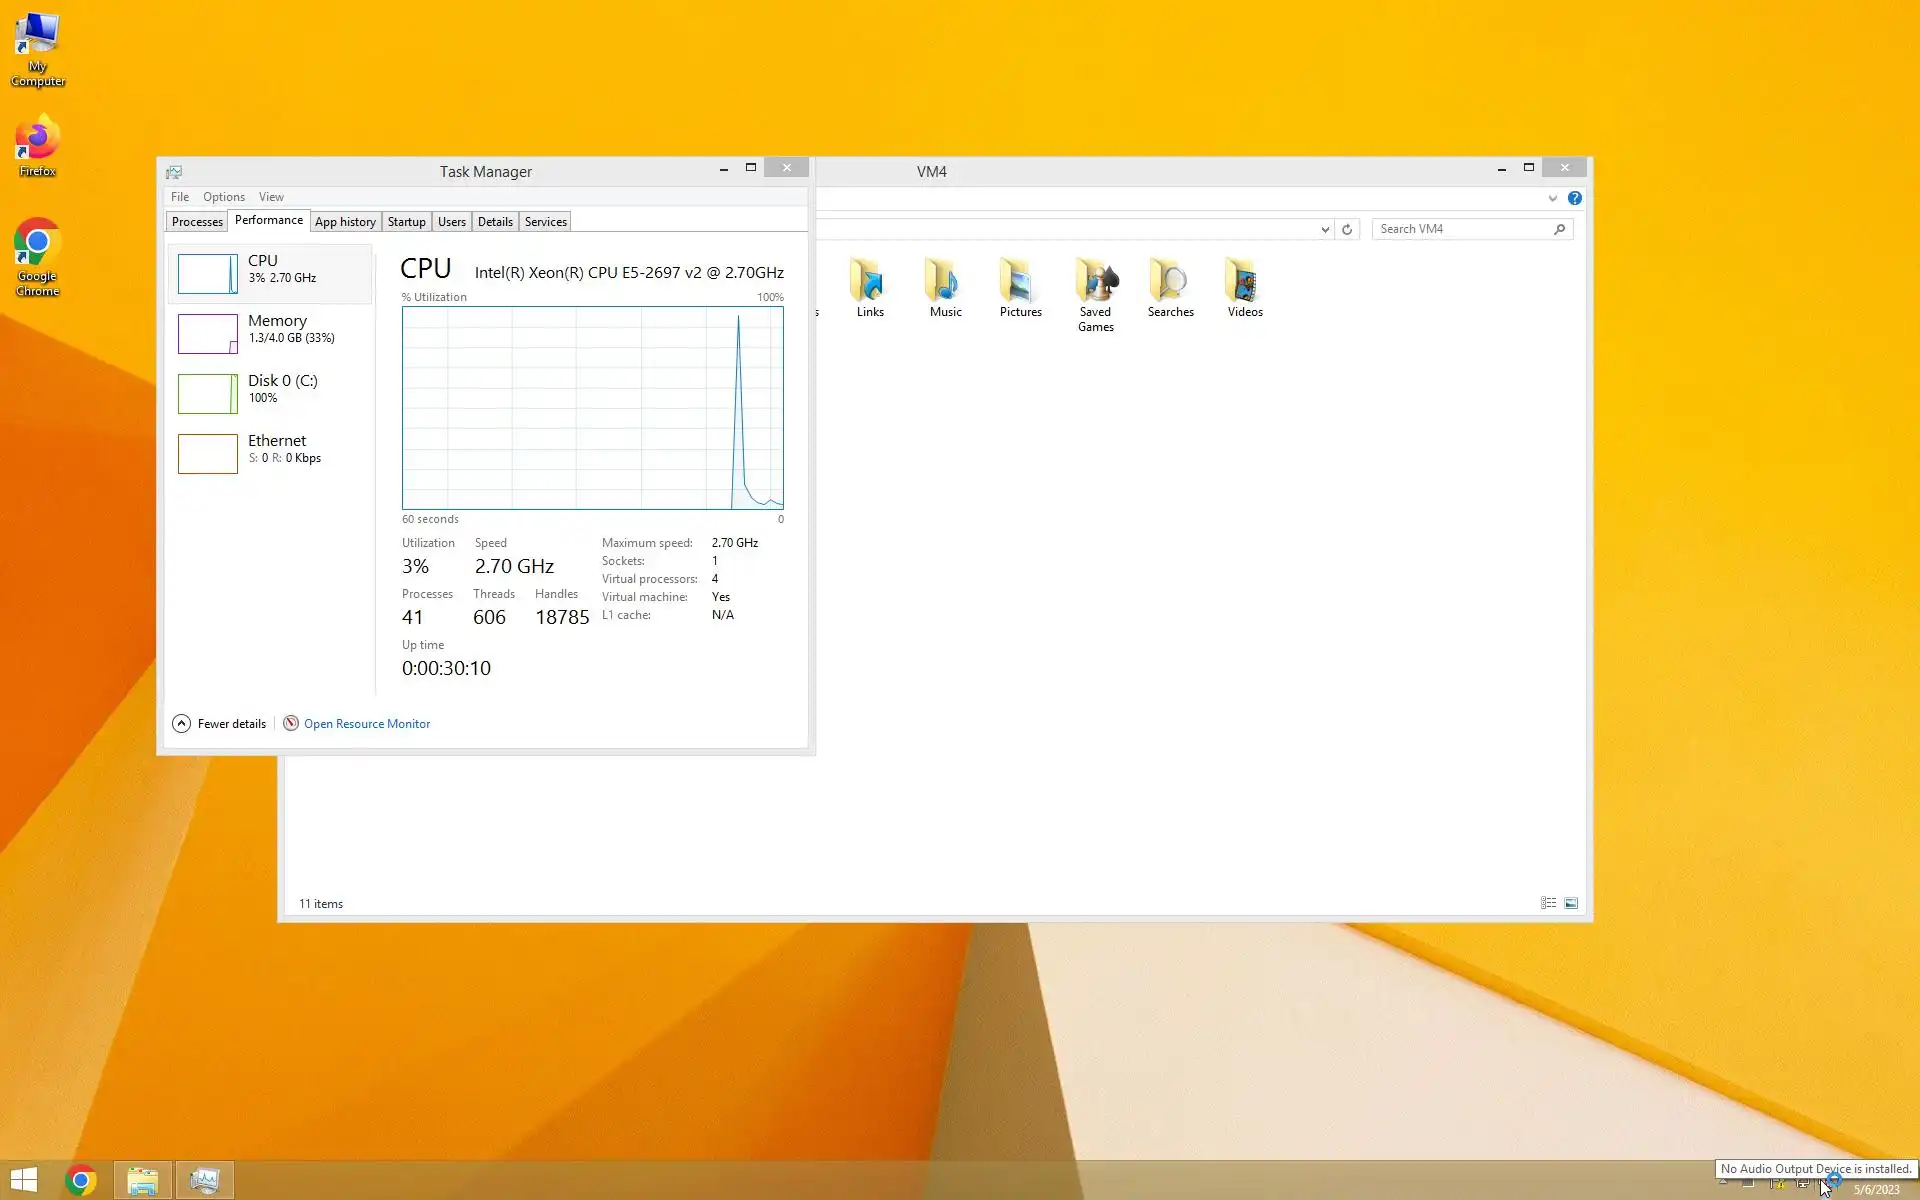Screen dimensions: 1920x1200
Task: Refresh the VM4 folder view
Action: (x=1347, y=229)
